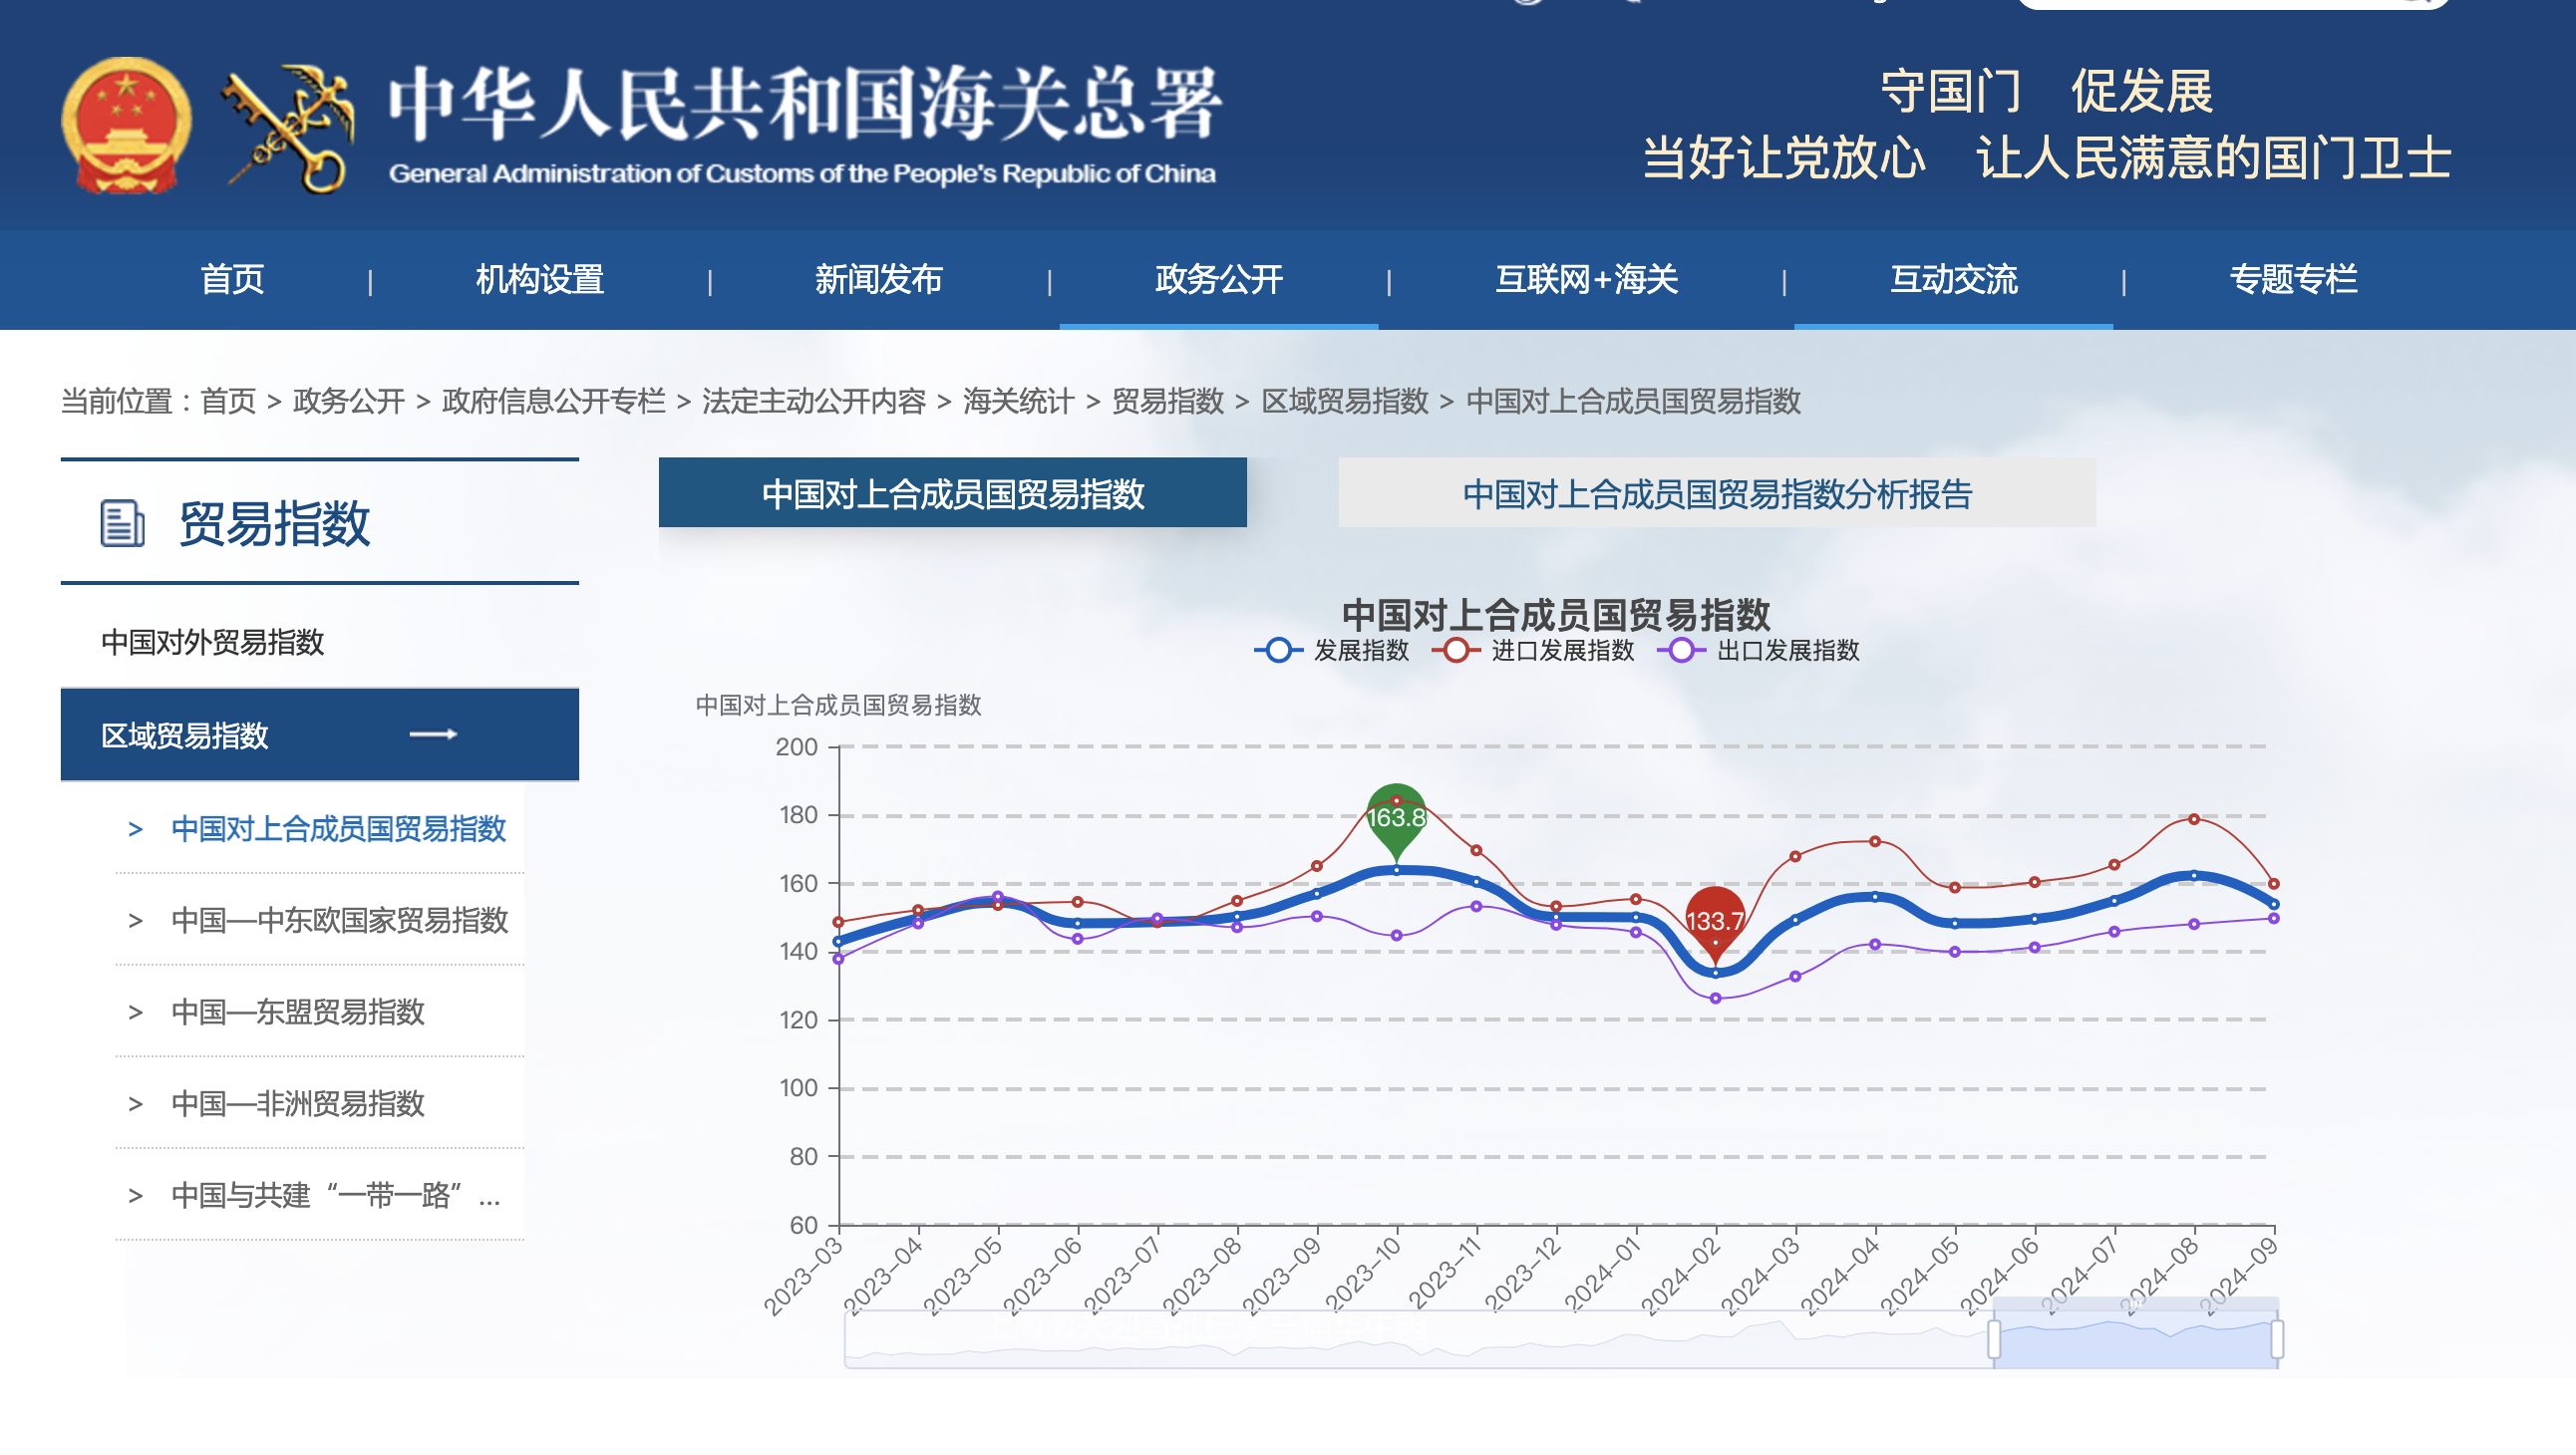Expand the 中国对外贸易指数 sidebar item

(x=212, y=642)
